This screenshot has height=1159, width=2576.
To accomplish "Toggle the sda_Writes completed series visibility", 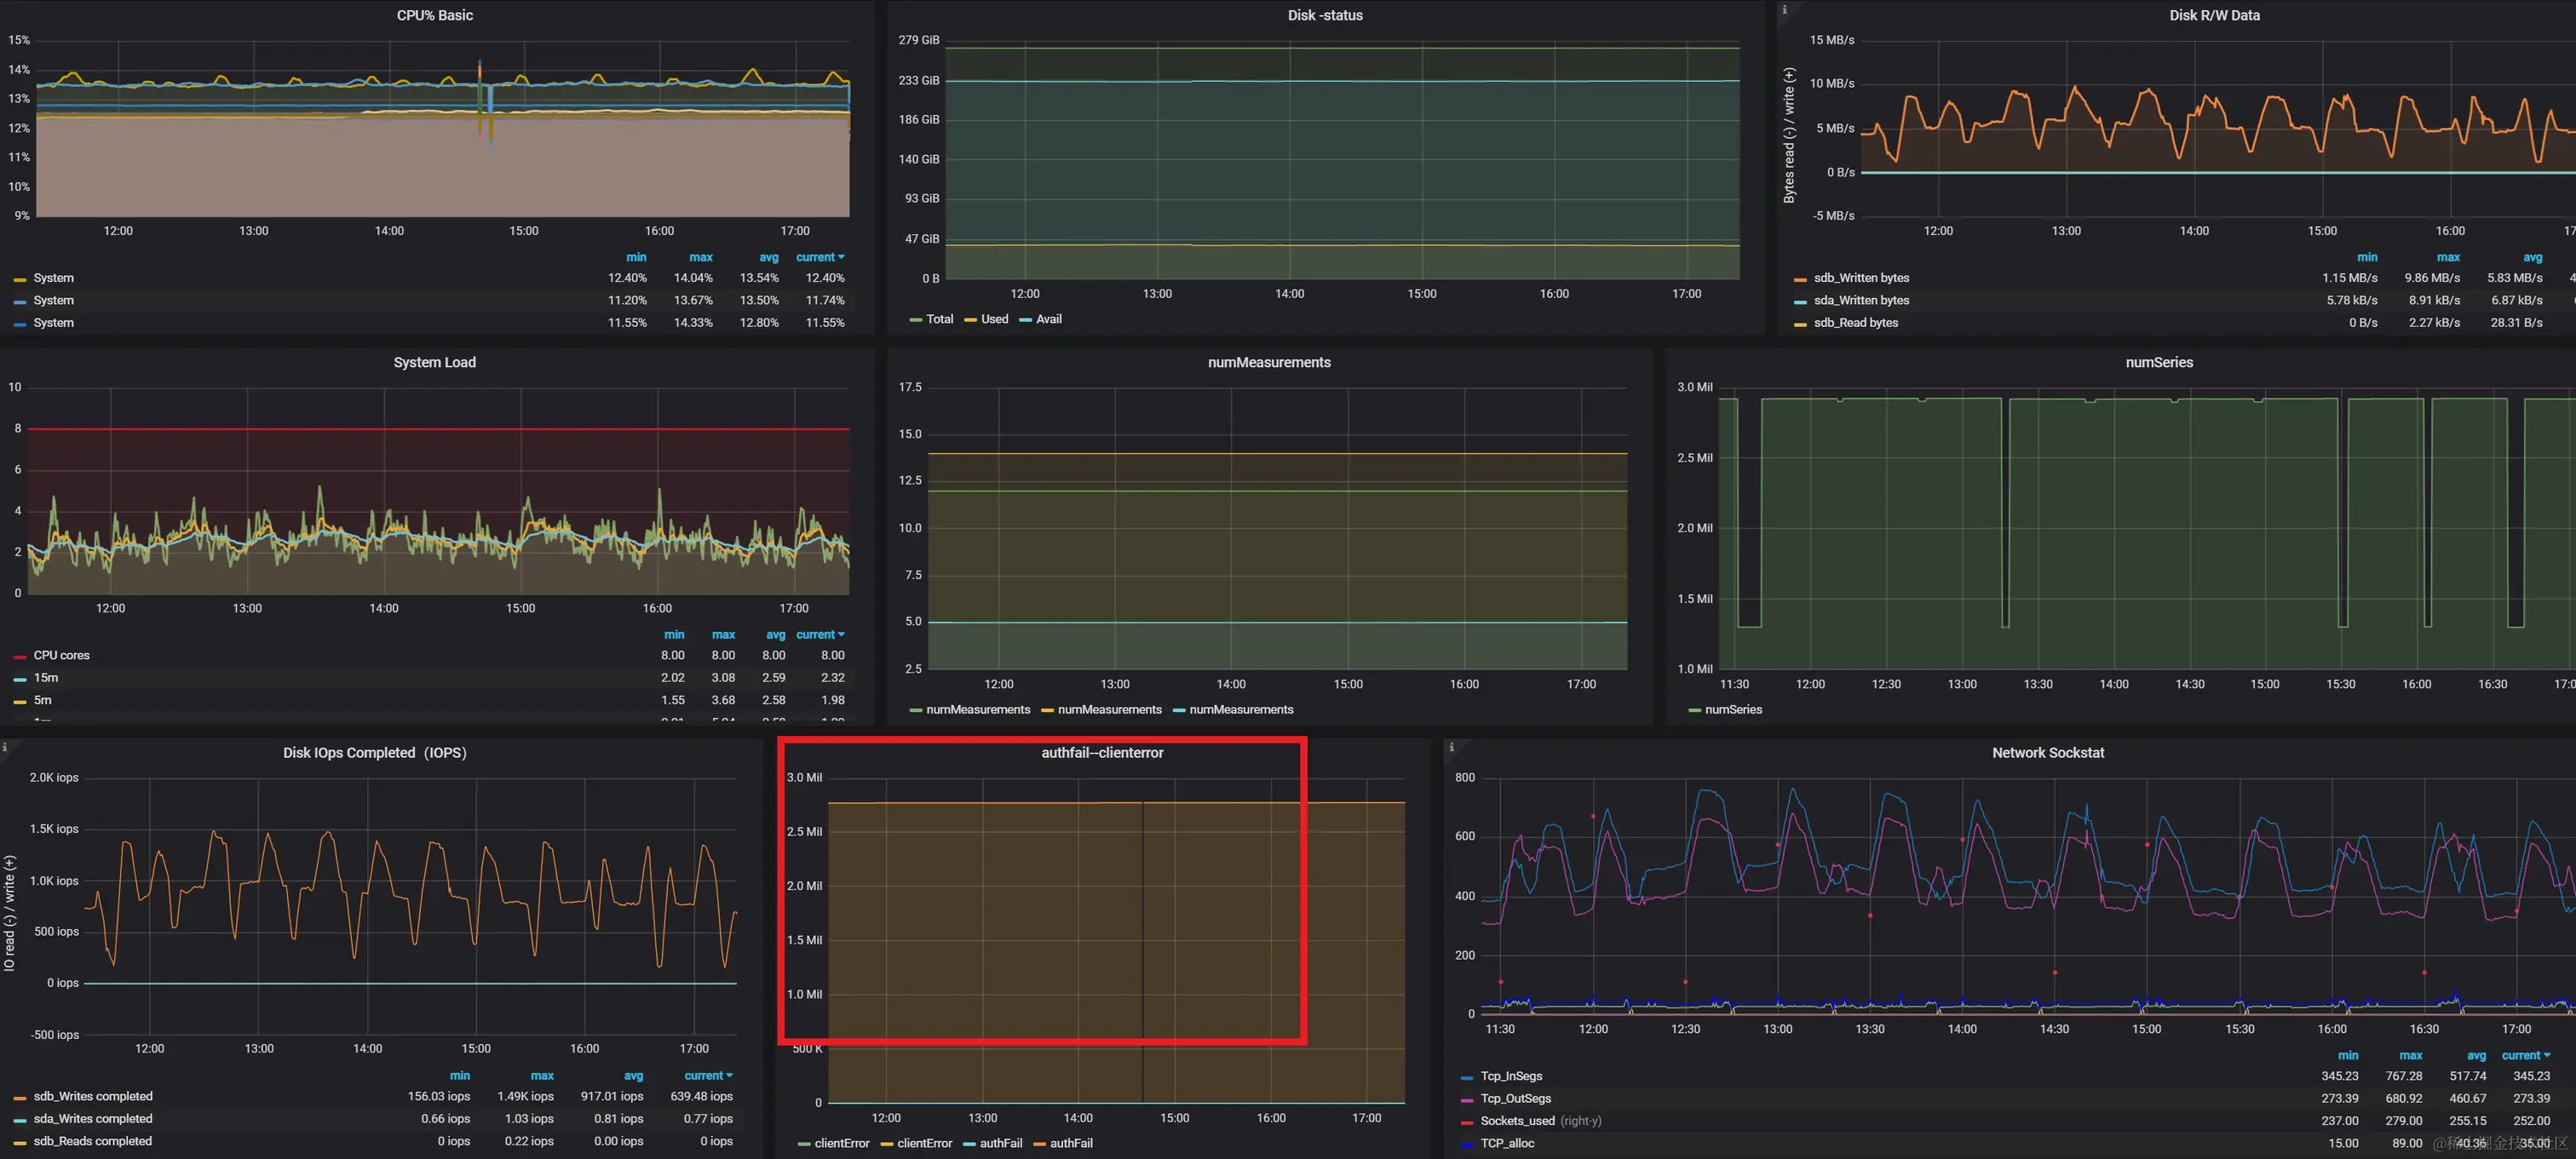I will click(92, 1118).
